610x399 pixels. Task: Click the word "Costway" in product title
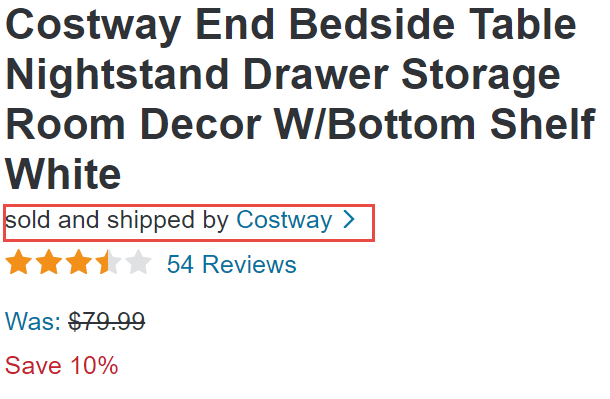(x=93, y=25)
